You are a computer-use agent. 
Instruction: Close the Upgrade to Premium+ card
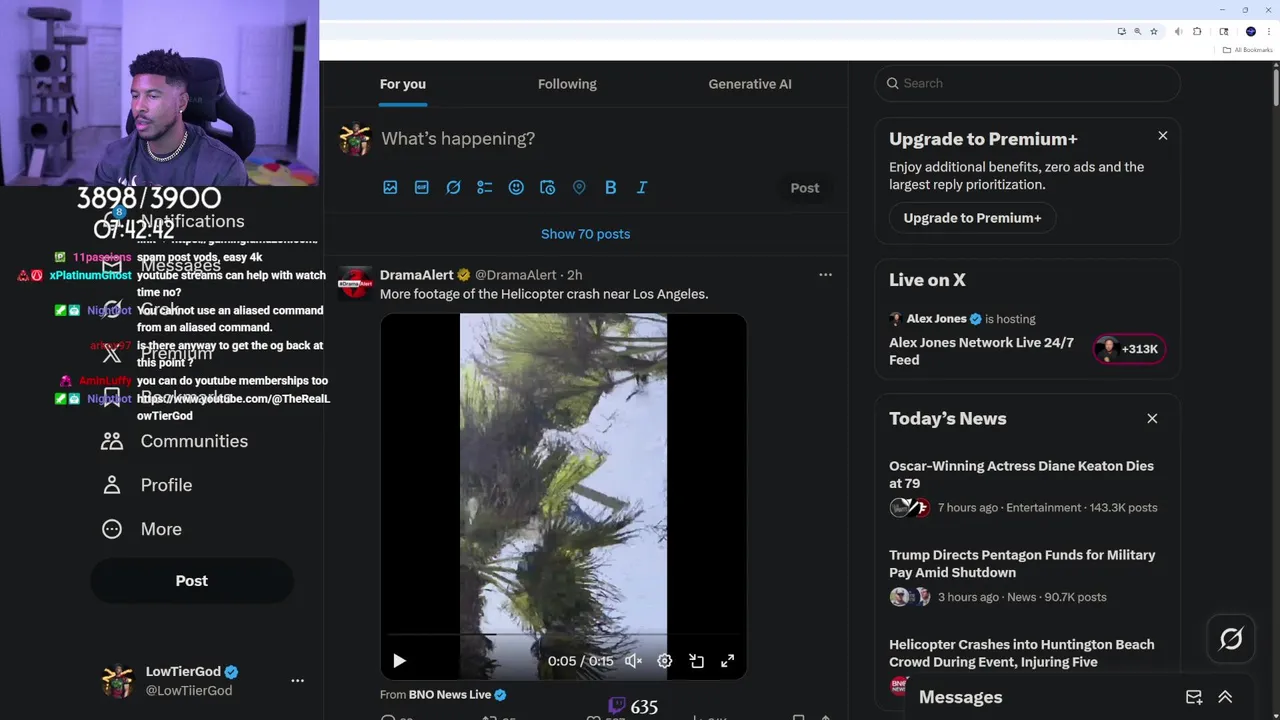click(1163, 135)
